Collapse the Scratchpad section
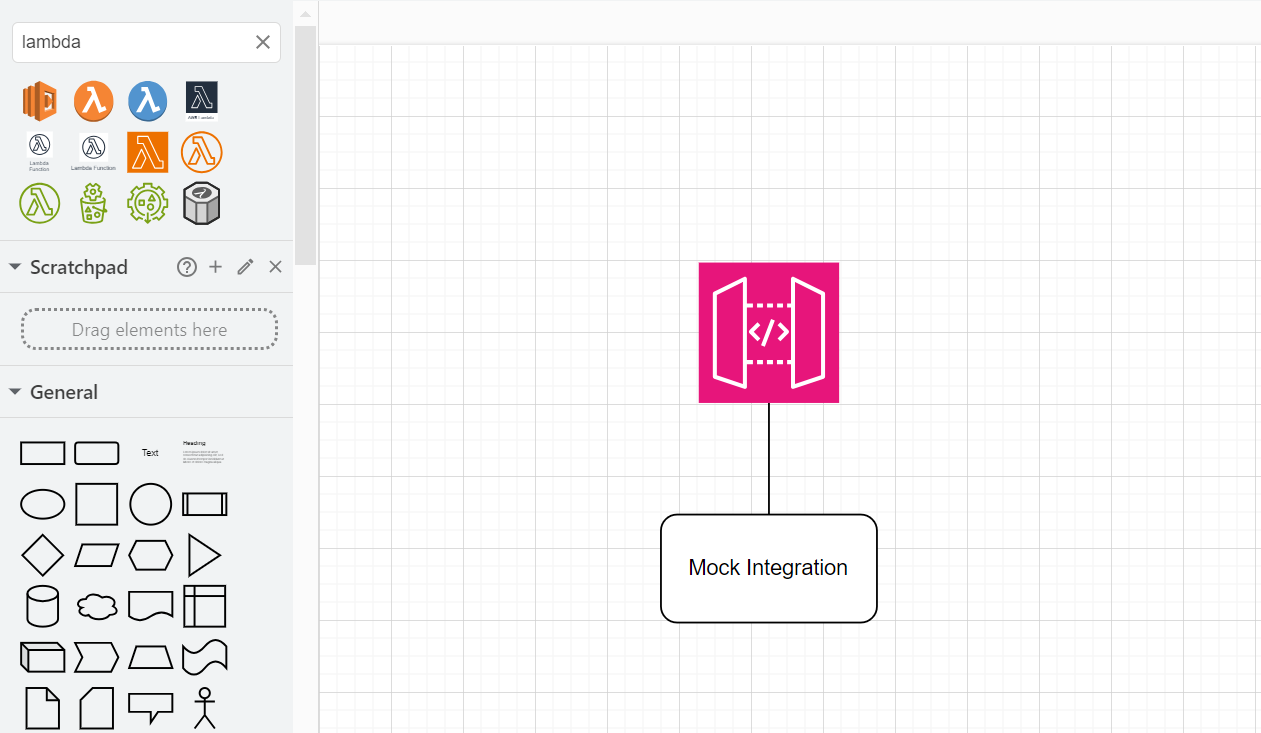The width and height of the screenshot is (1261, 733). [15, 267]
